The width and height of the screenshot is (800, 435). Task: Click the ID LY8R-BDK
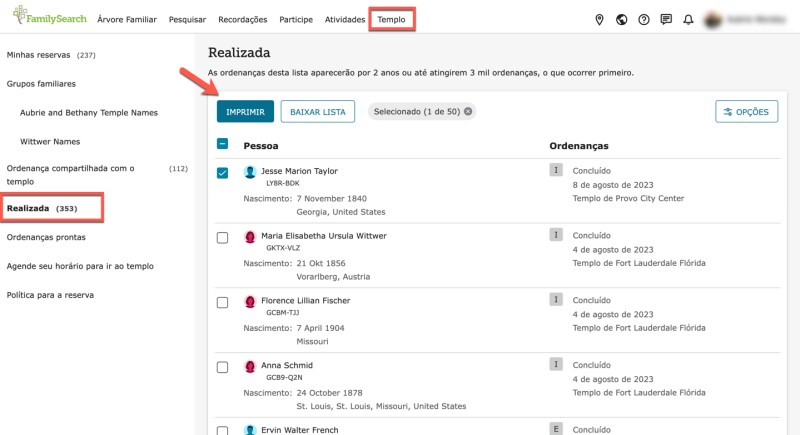283,183
